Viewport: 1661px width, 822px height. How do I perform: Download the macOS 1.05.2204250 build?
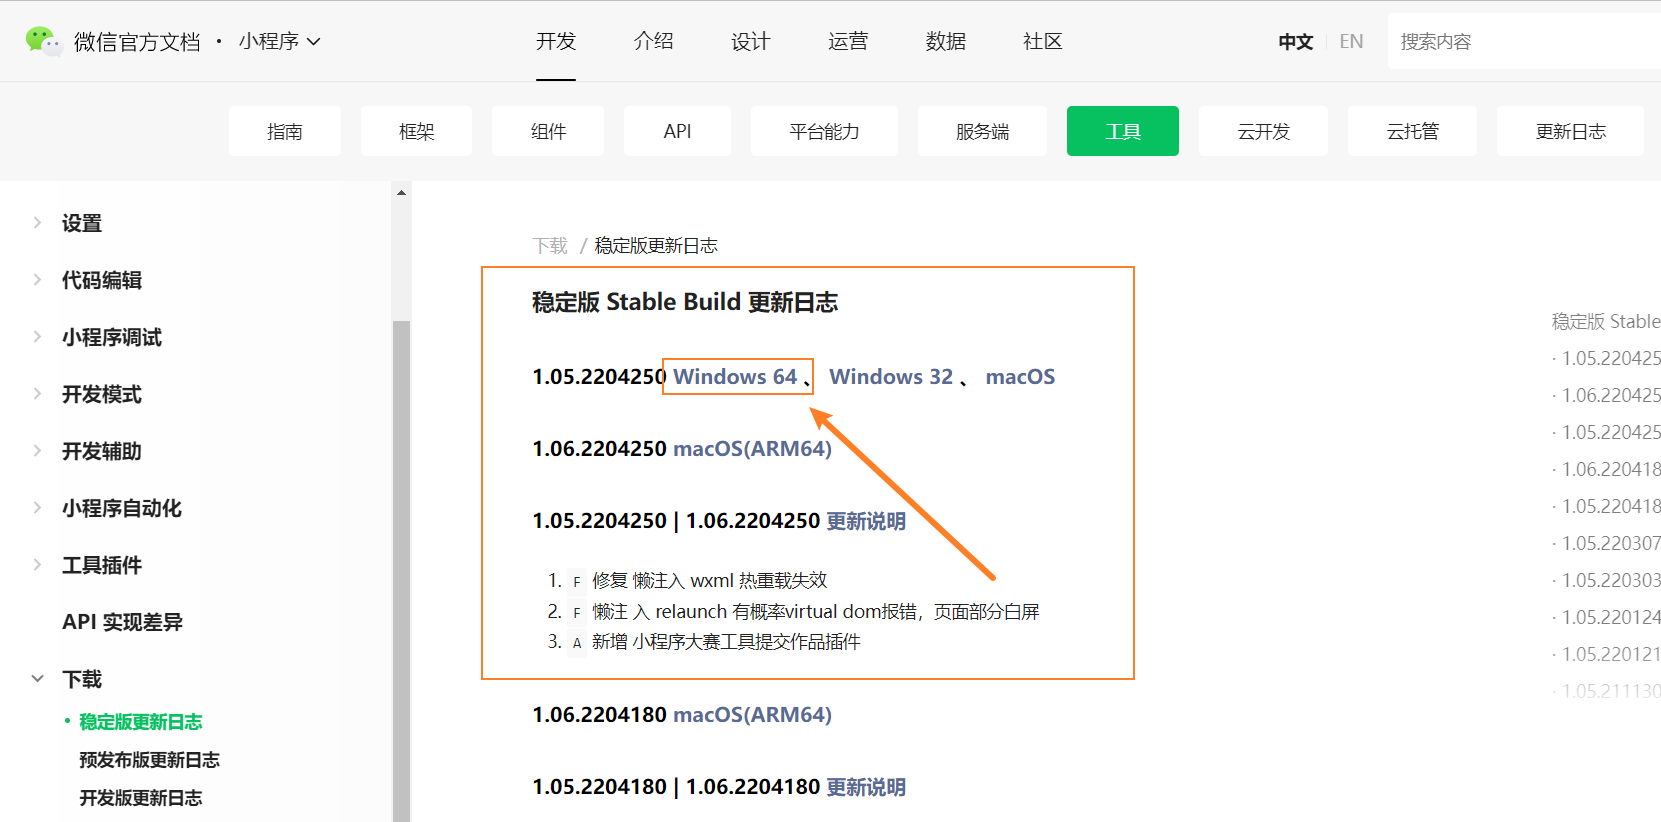[x=1020, y=377]
